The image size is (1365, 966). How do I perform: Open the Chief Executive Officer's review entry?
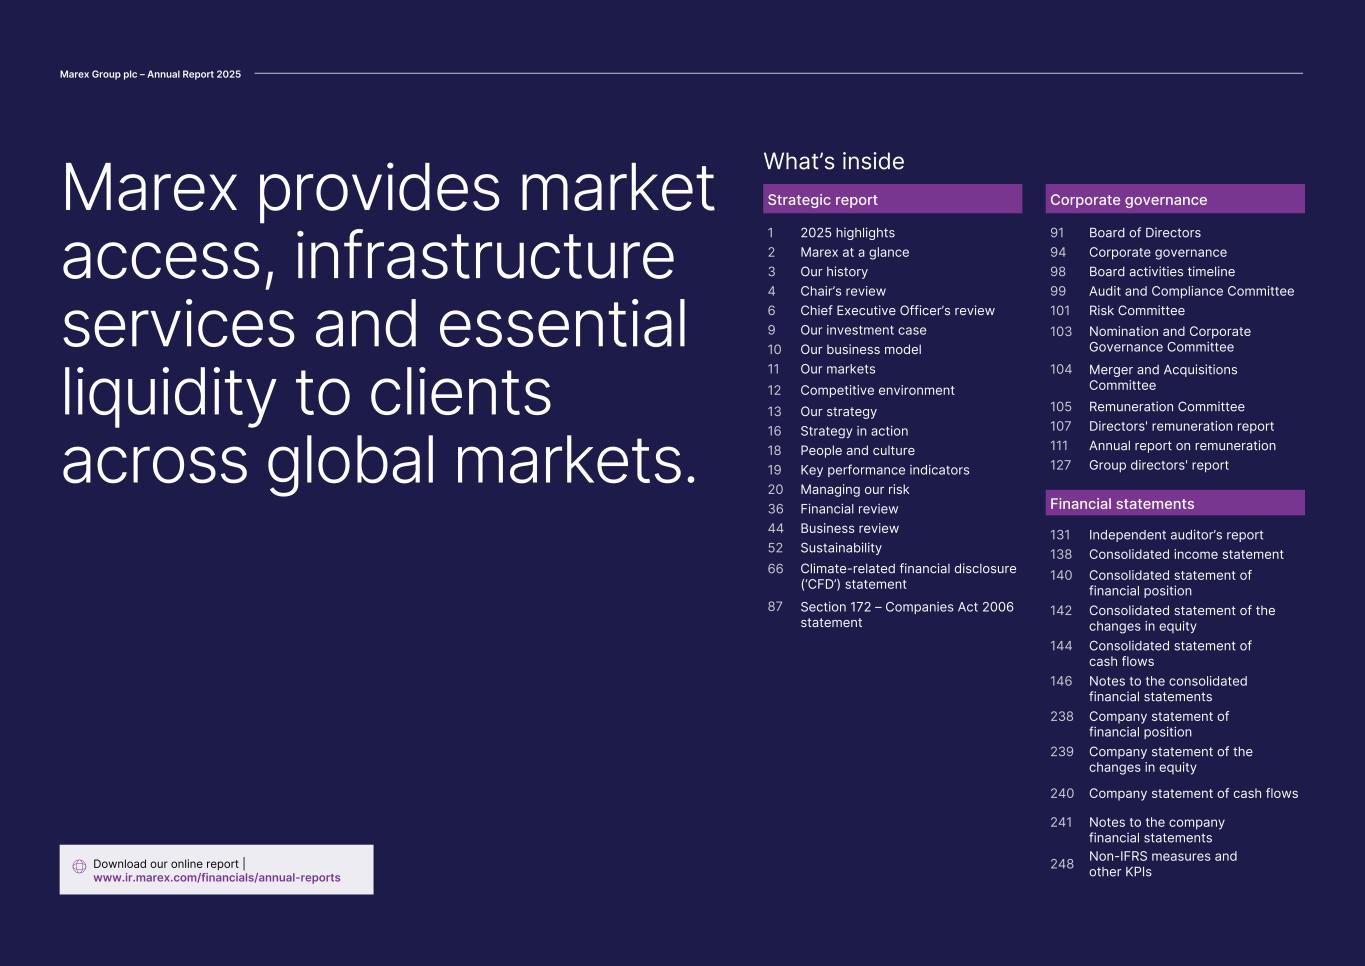click(897, 311)
